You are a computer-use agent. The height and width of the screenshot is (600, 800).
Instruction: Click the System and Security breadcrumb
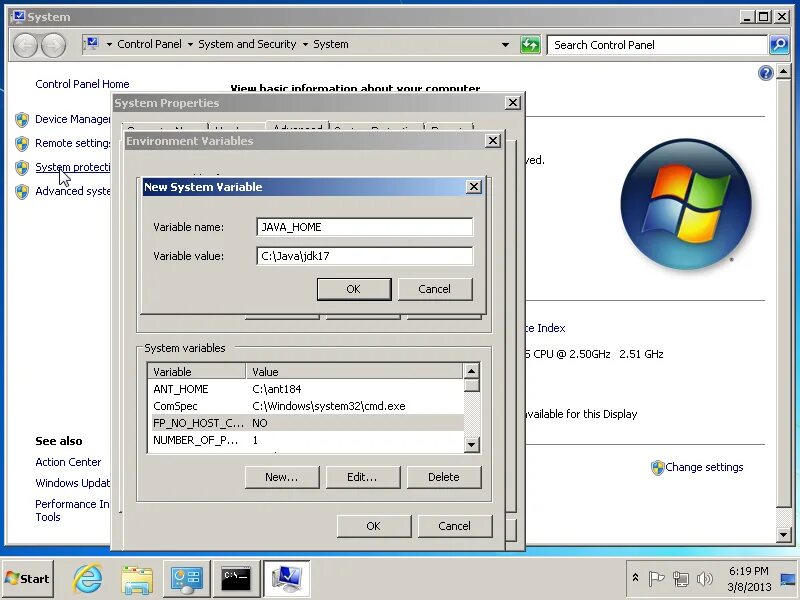tap(247, 44)
